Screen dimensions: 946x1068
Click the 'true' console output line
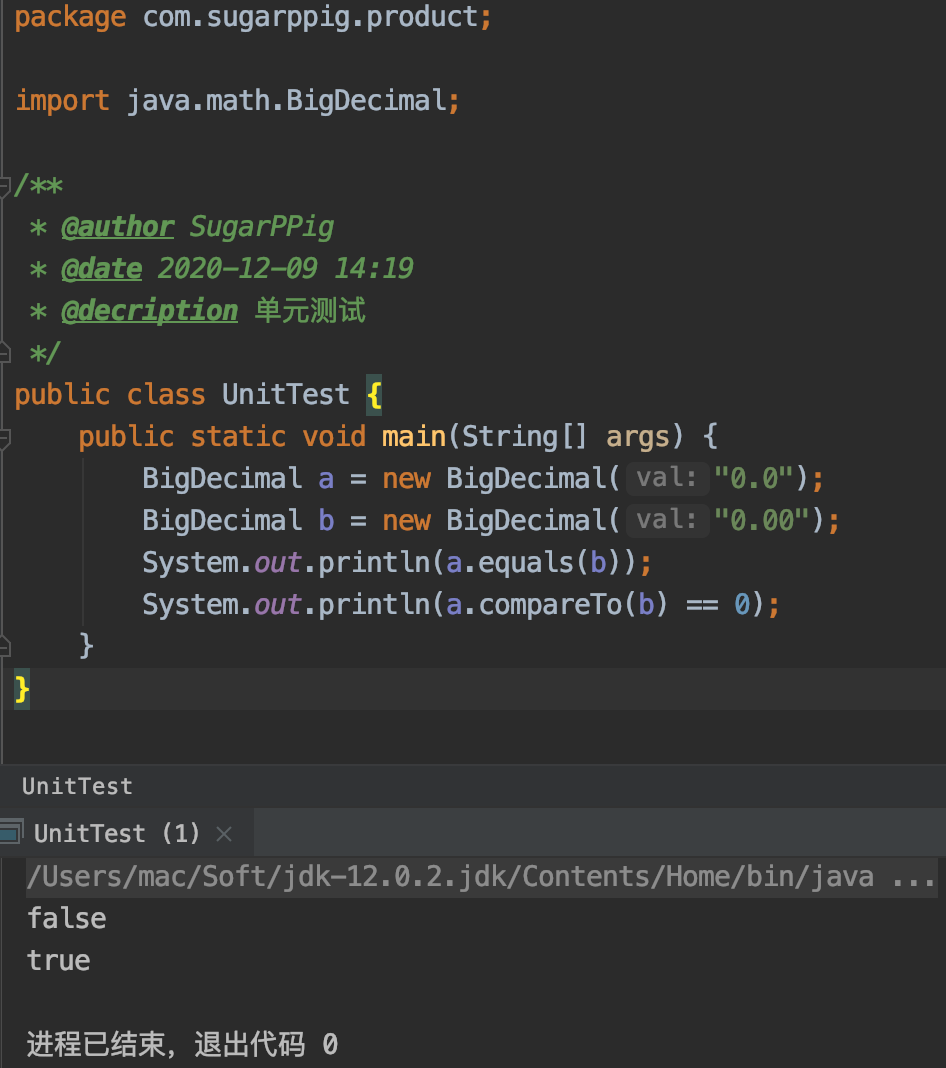coord(59,961)
